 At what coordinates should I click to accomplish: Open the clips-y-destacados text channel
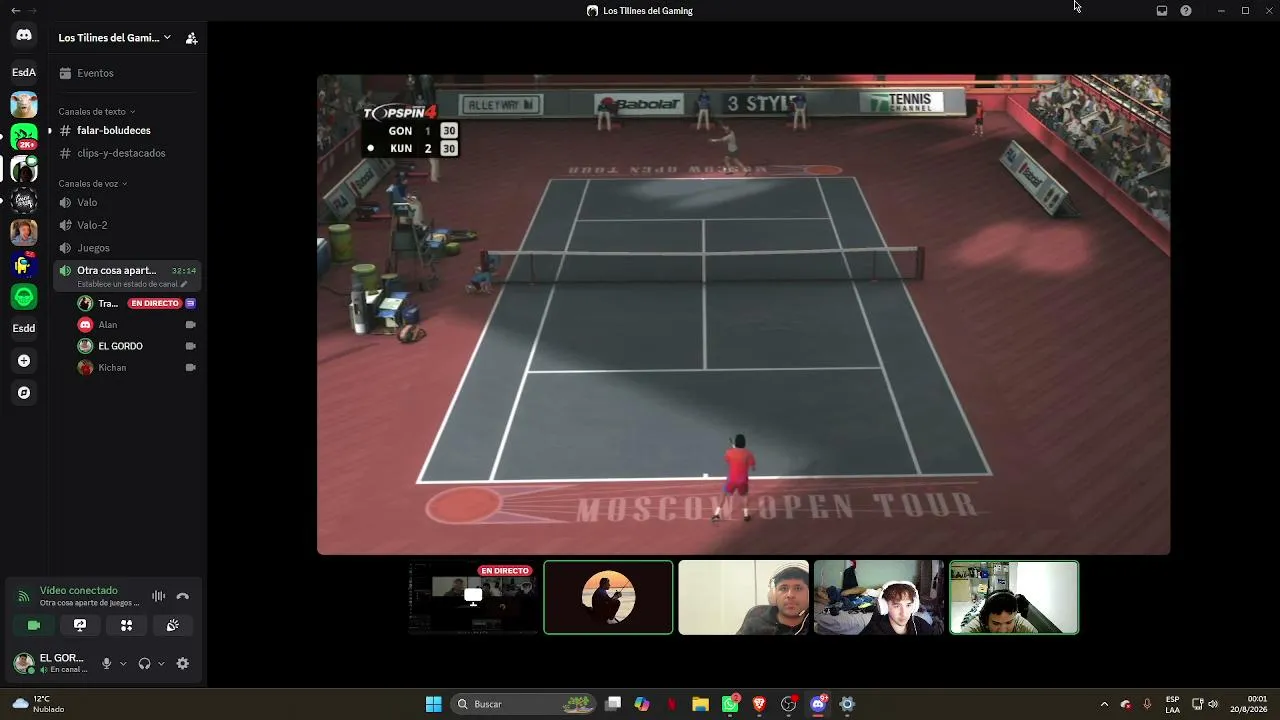tap(126, 153)
